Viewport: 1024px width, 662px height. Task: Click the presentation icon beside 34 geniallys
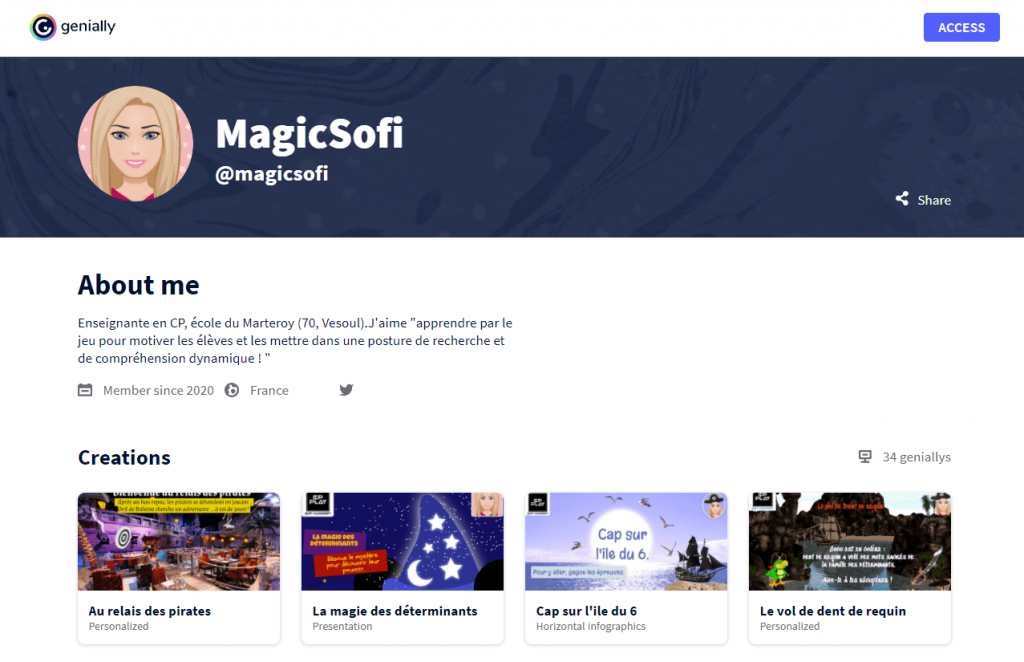coord(865,456)
